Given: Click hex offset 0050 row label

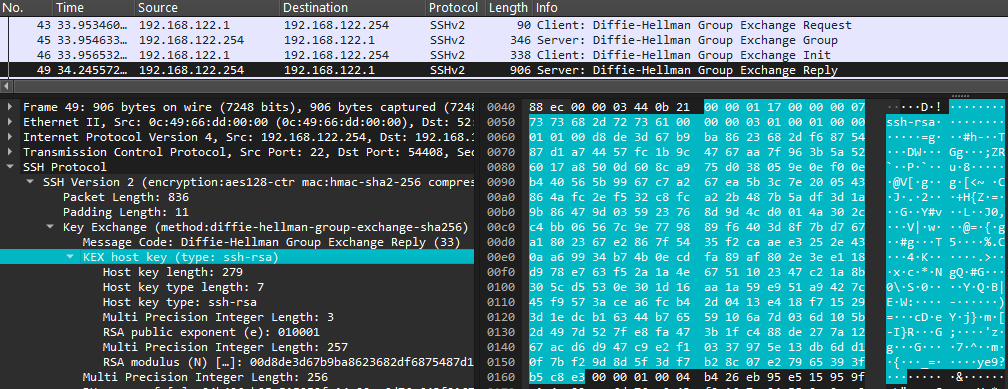Looking at the screenshot, I should [x=500, y=122].
